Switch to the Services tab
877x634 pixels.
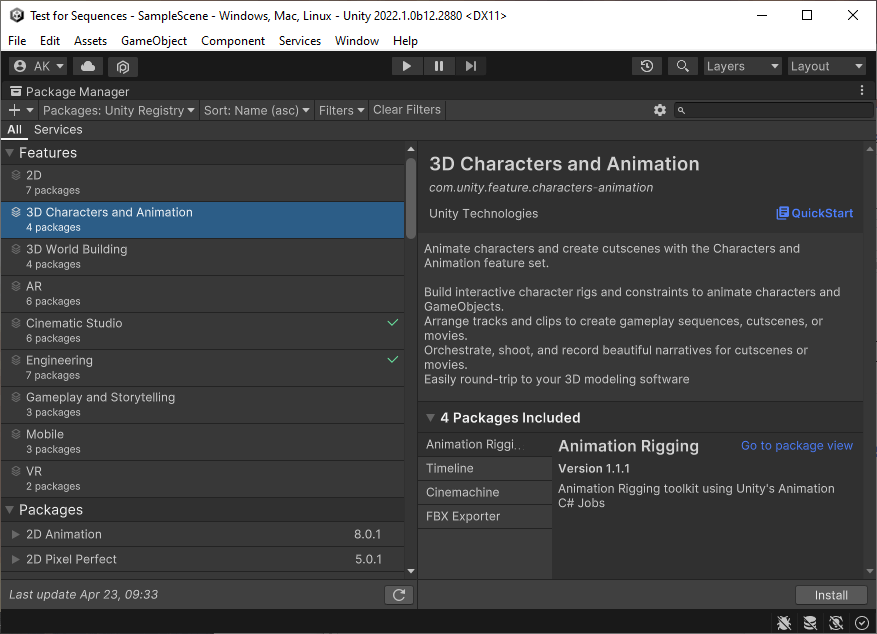(58, 130)
